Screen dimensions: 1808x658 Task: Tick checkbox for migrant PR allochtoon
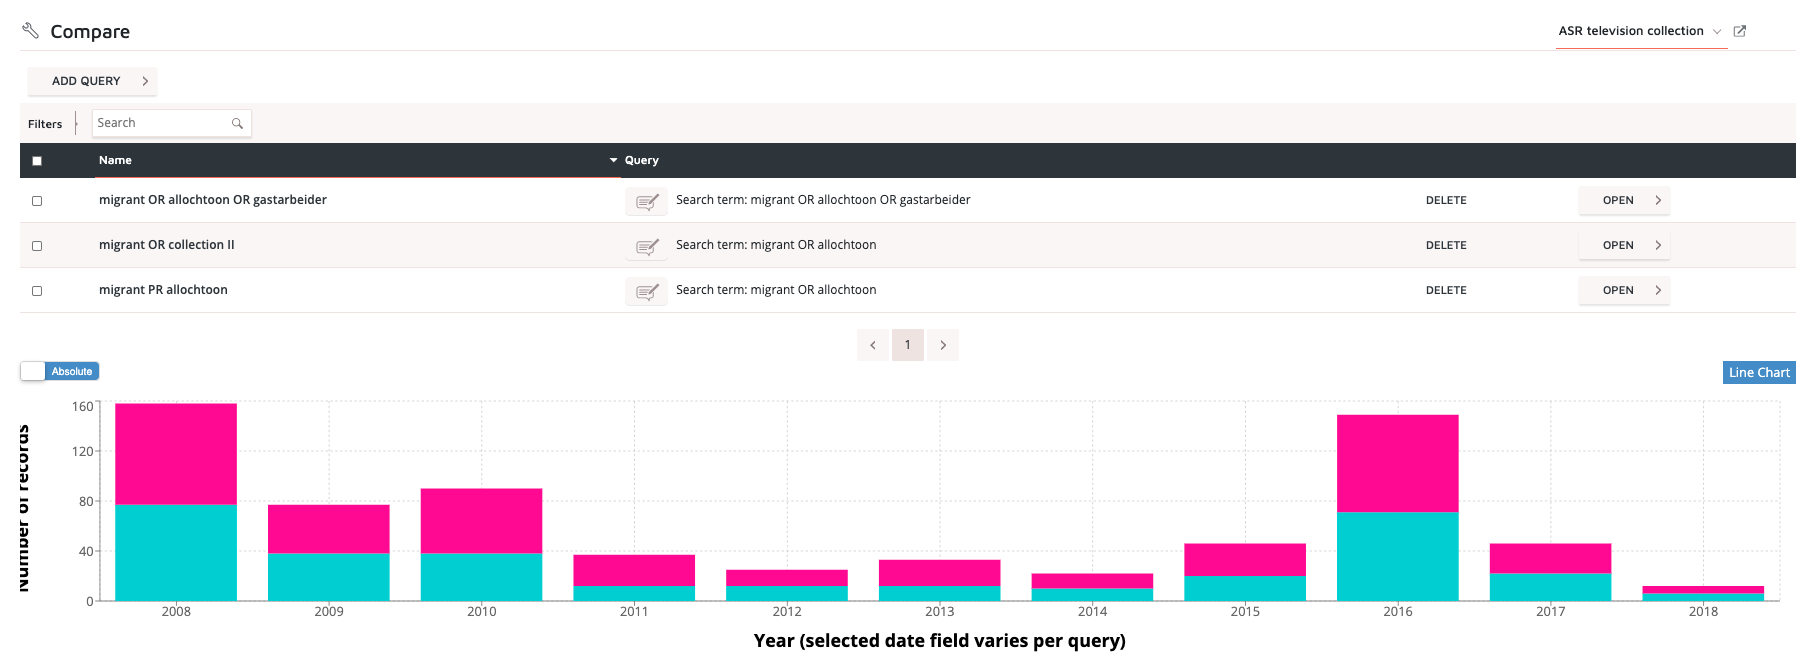coord(37,291)
